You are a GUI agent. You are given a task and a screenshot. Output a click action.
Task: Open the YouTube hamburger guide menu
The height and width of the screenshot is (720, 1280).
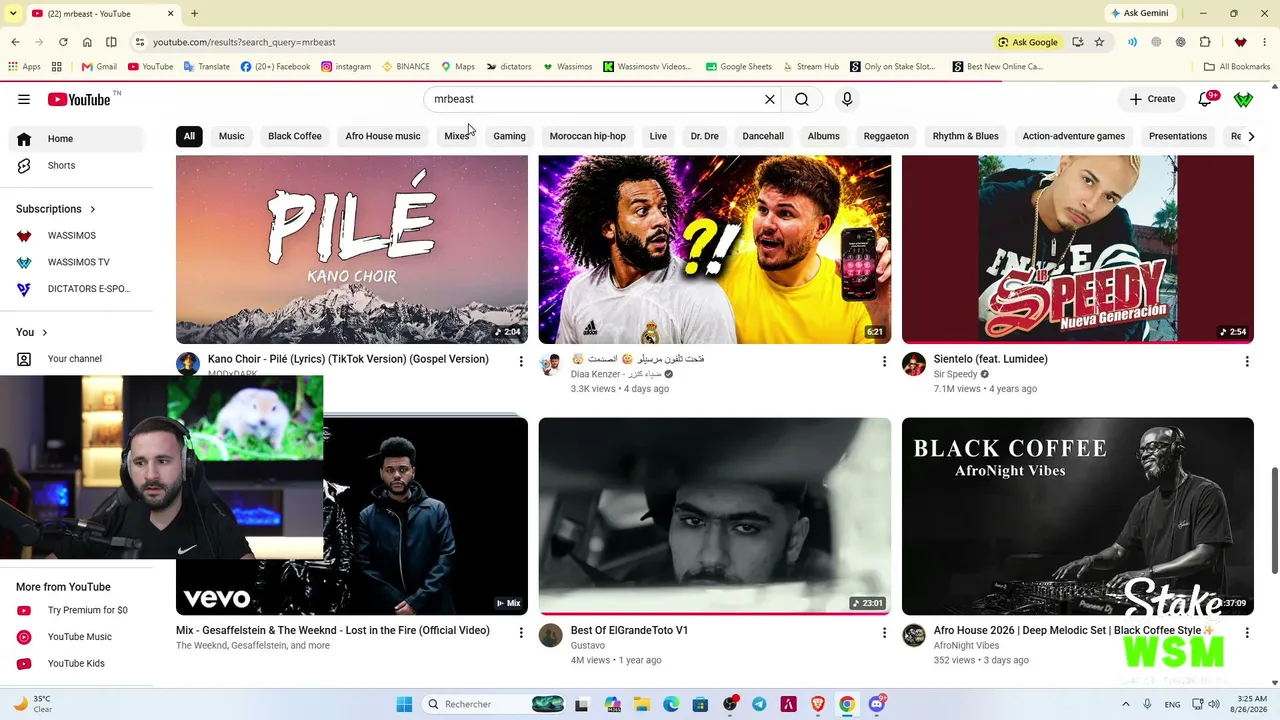pos(24,99)
